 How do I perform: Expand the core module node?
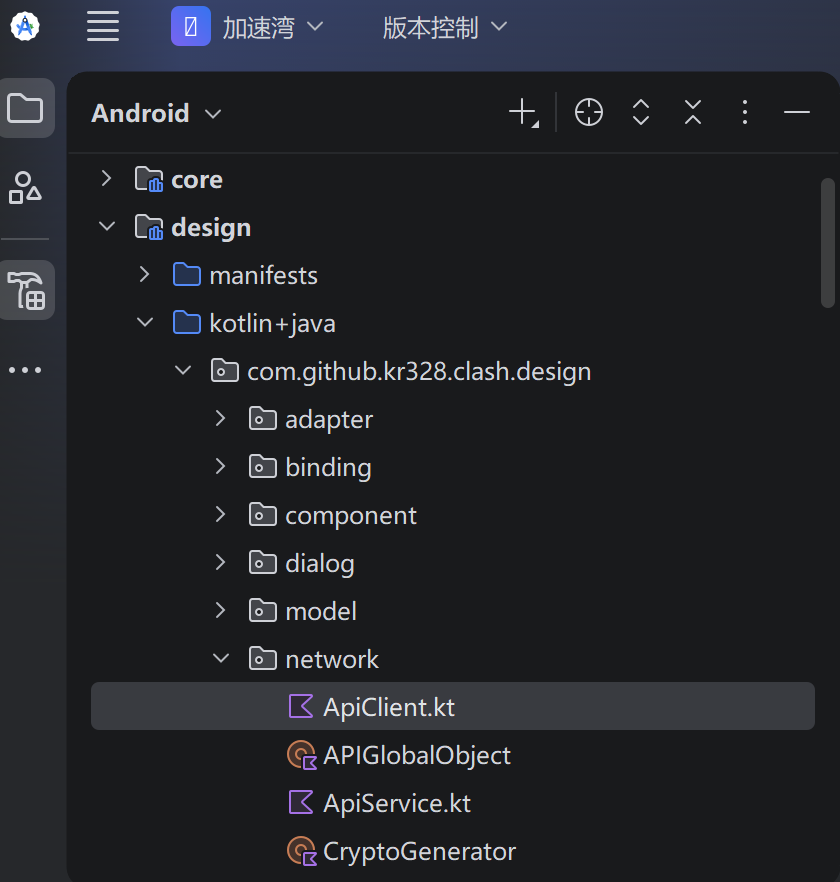click(x=106, y=178)
